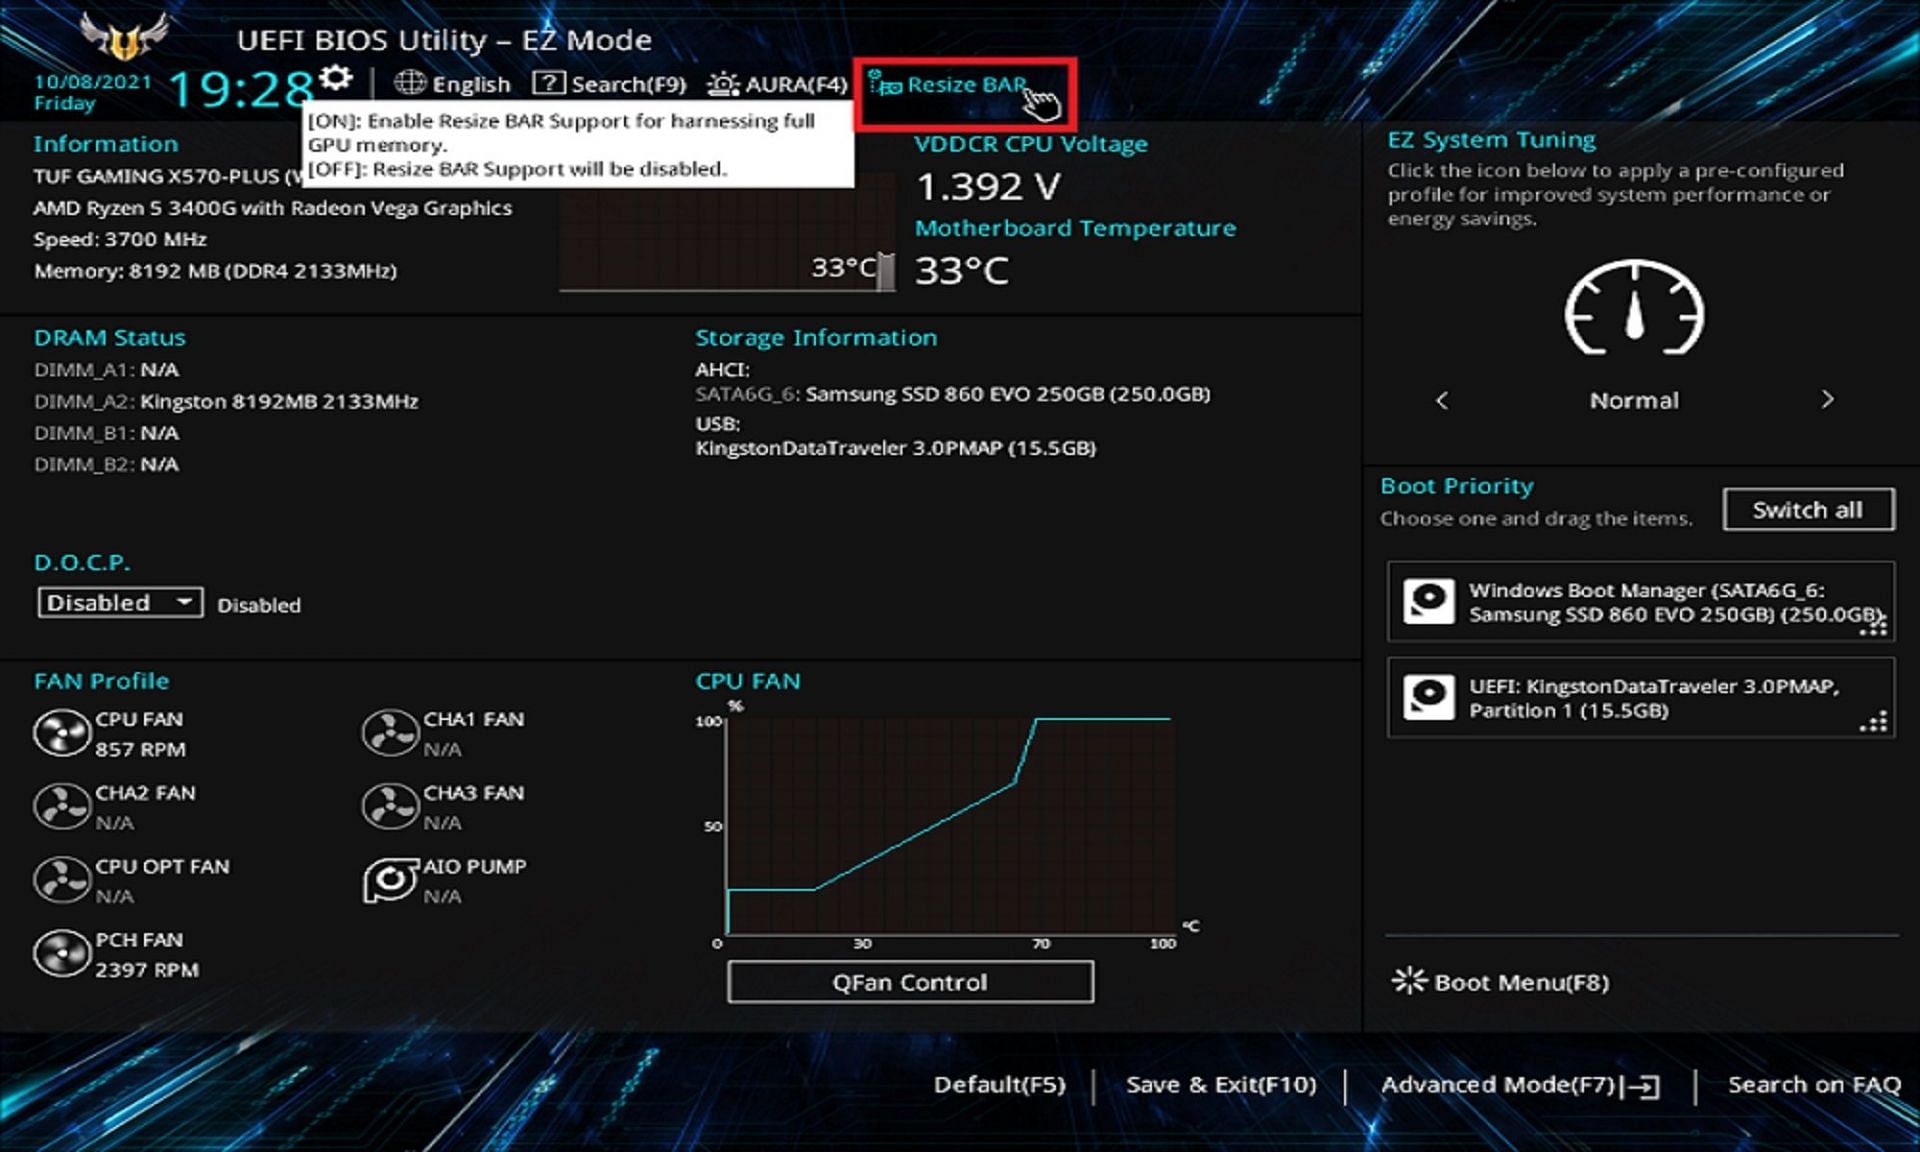Click the CHA1 FAN icon
Viewport: 1920px width, 1152px height.
click(390, 734)
